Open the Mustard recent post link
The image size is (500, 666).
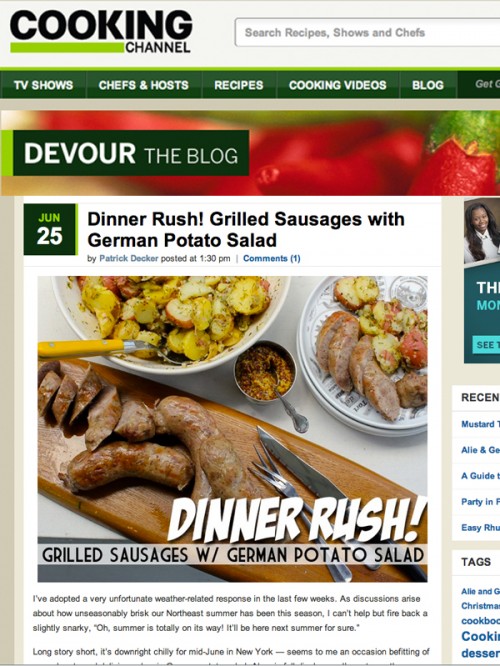pyautogui.click(x=480, y=424)
